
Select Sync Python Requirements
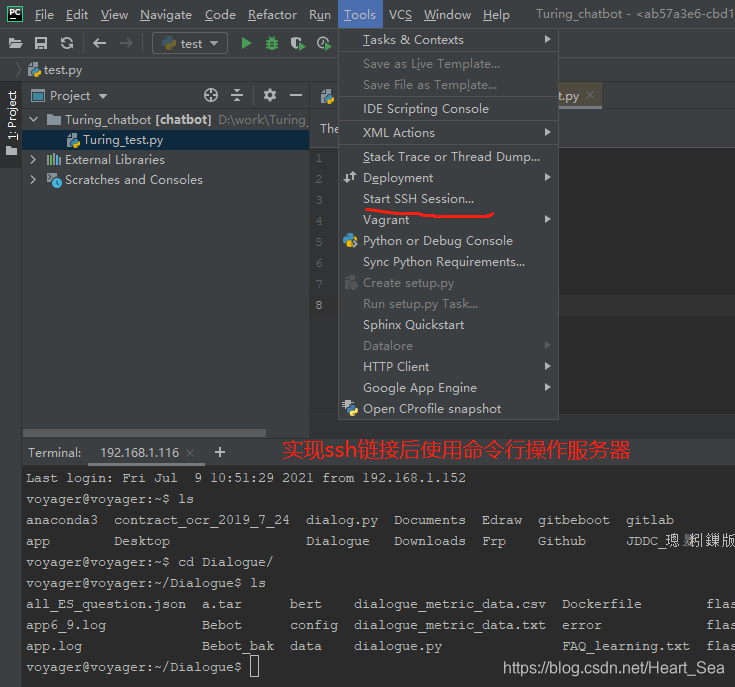(449, 262)
